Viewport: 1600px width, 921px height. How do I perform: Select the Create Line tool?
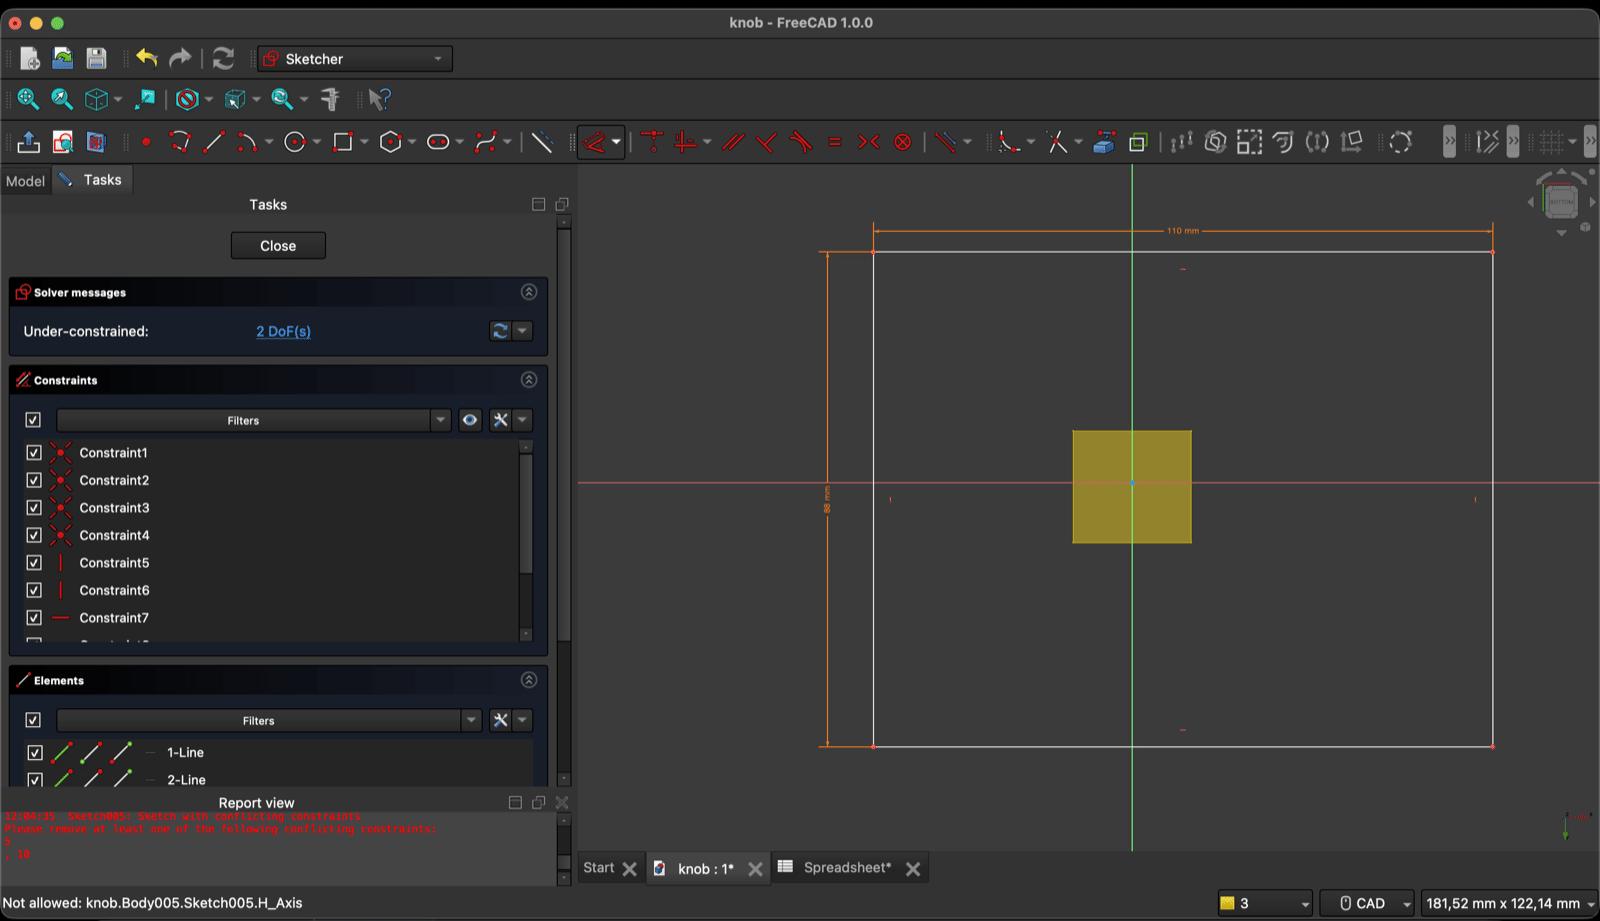tap(213, 142)
